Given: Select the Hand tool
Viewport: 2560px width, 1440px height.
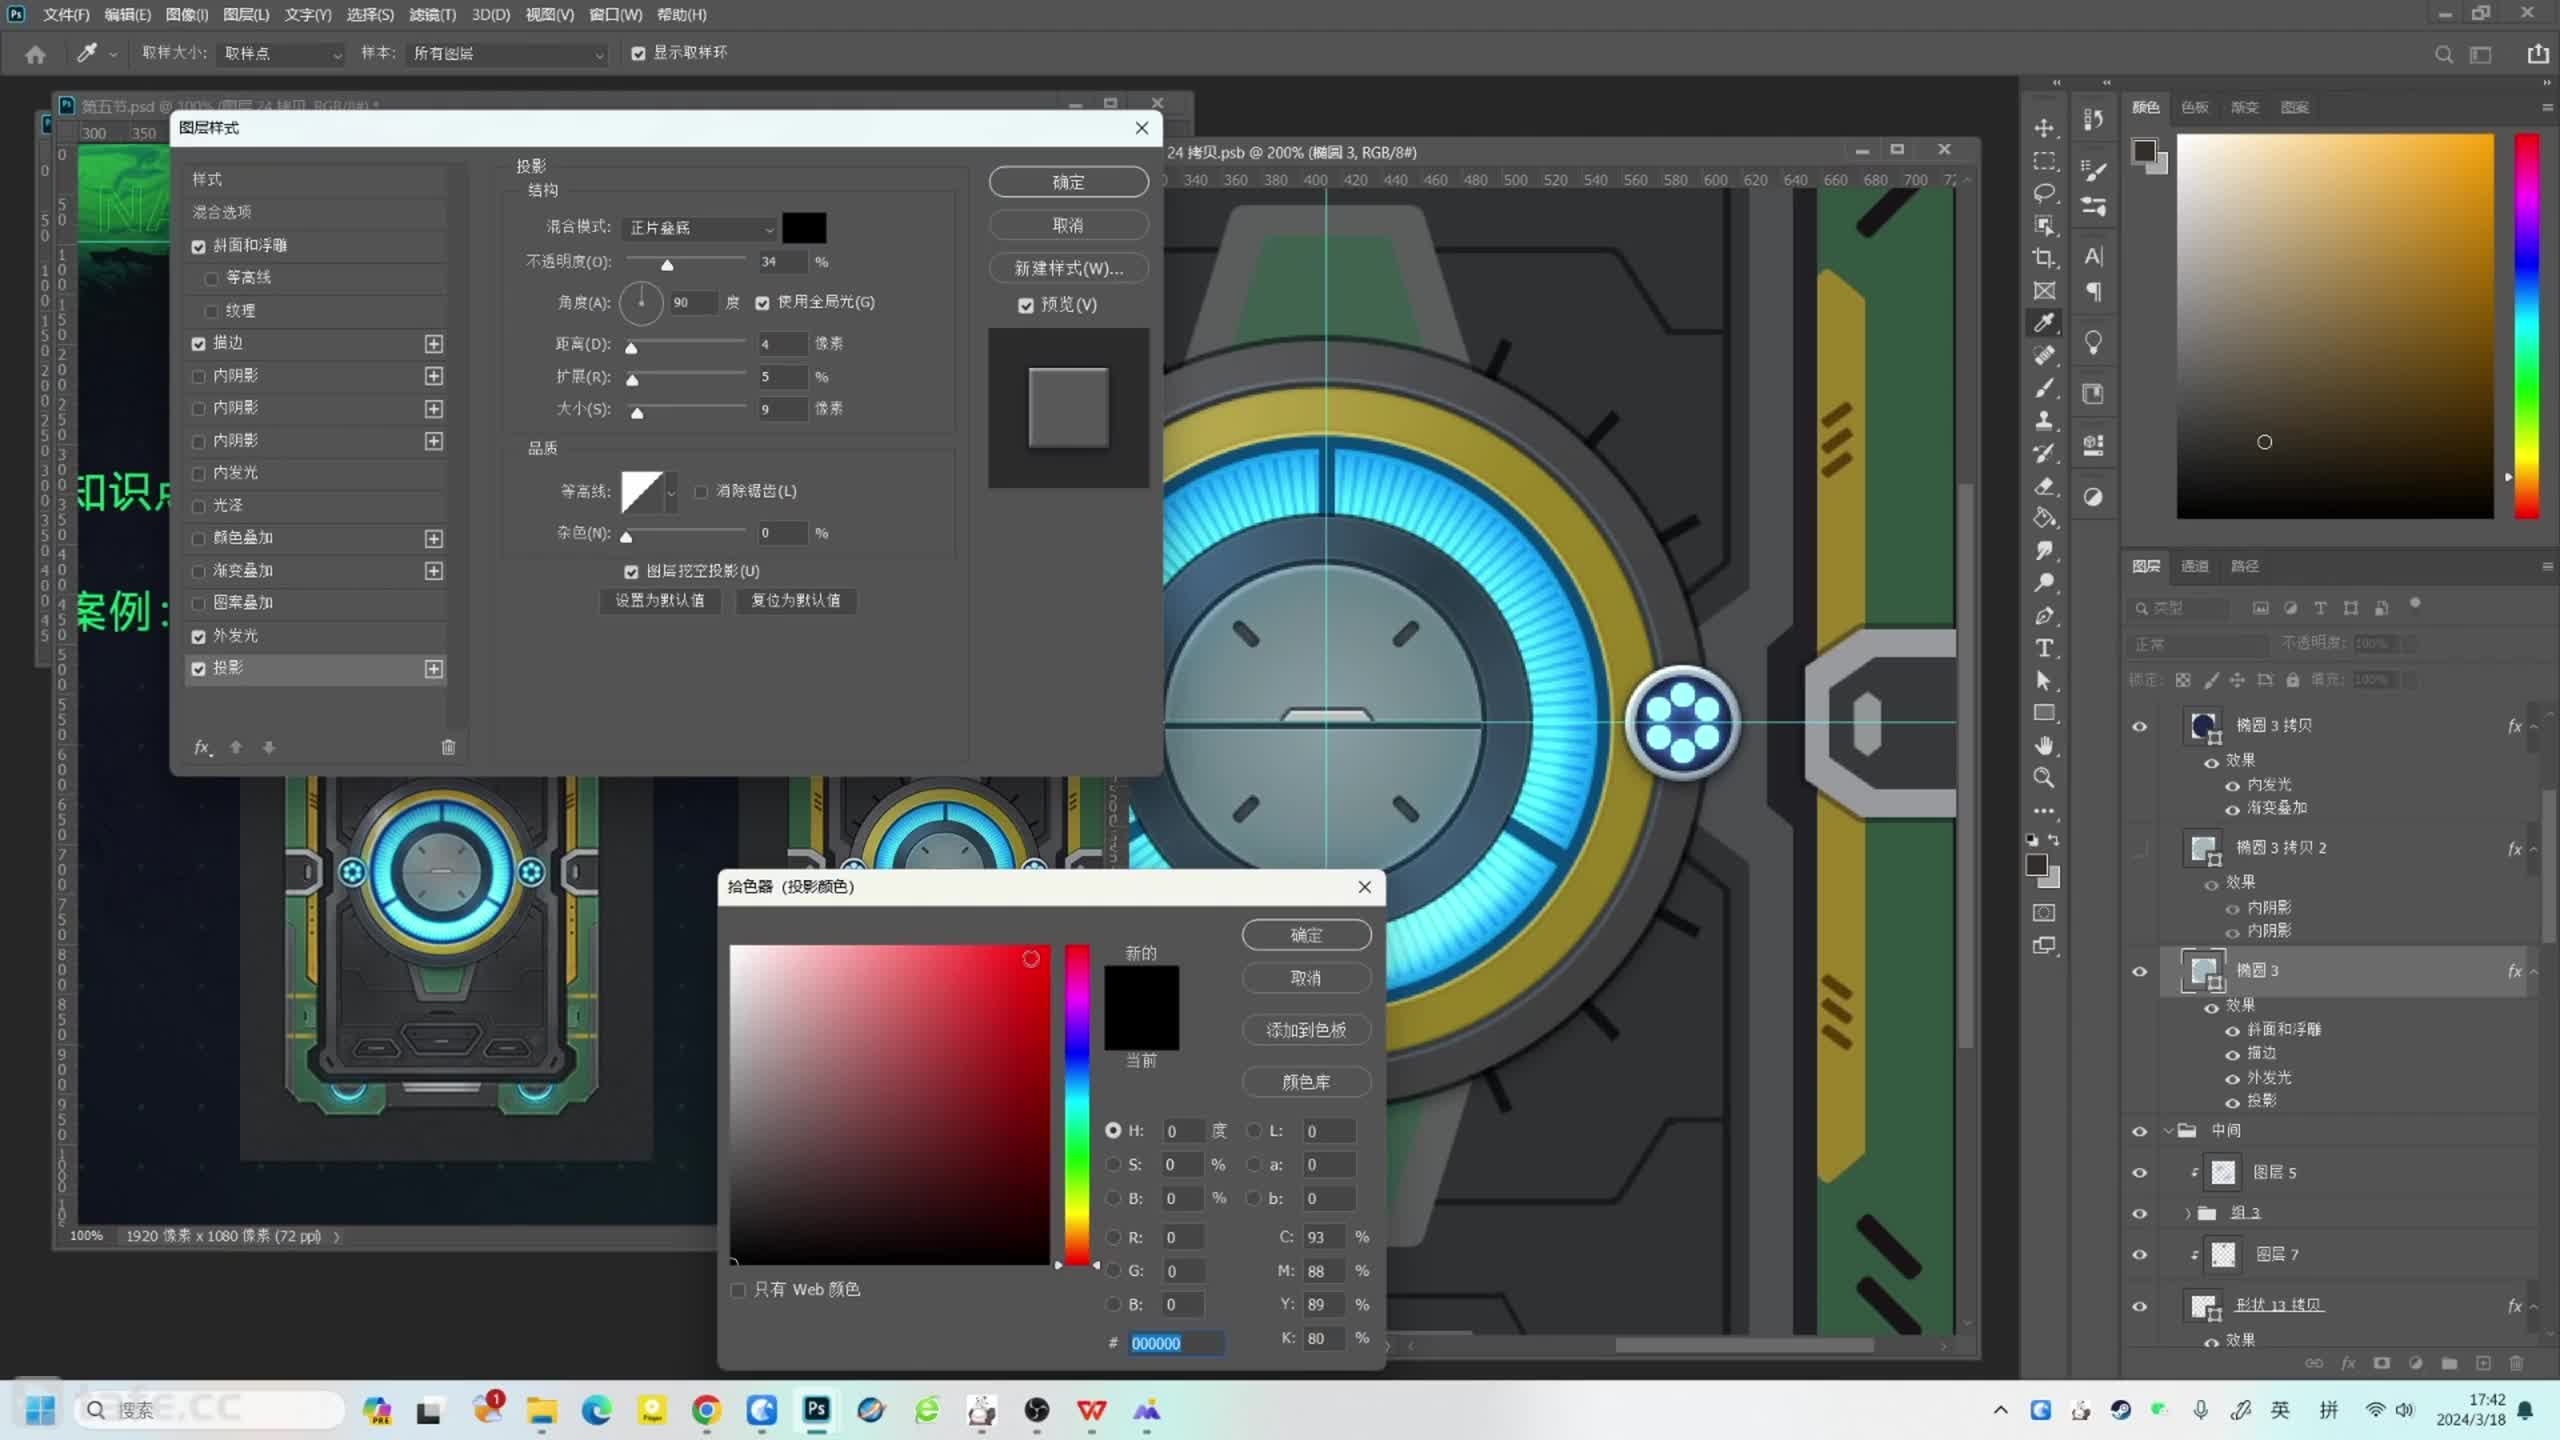Looking at the screenshot, I should [x=2044, y=746].
